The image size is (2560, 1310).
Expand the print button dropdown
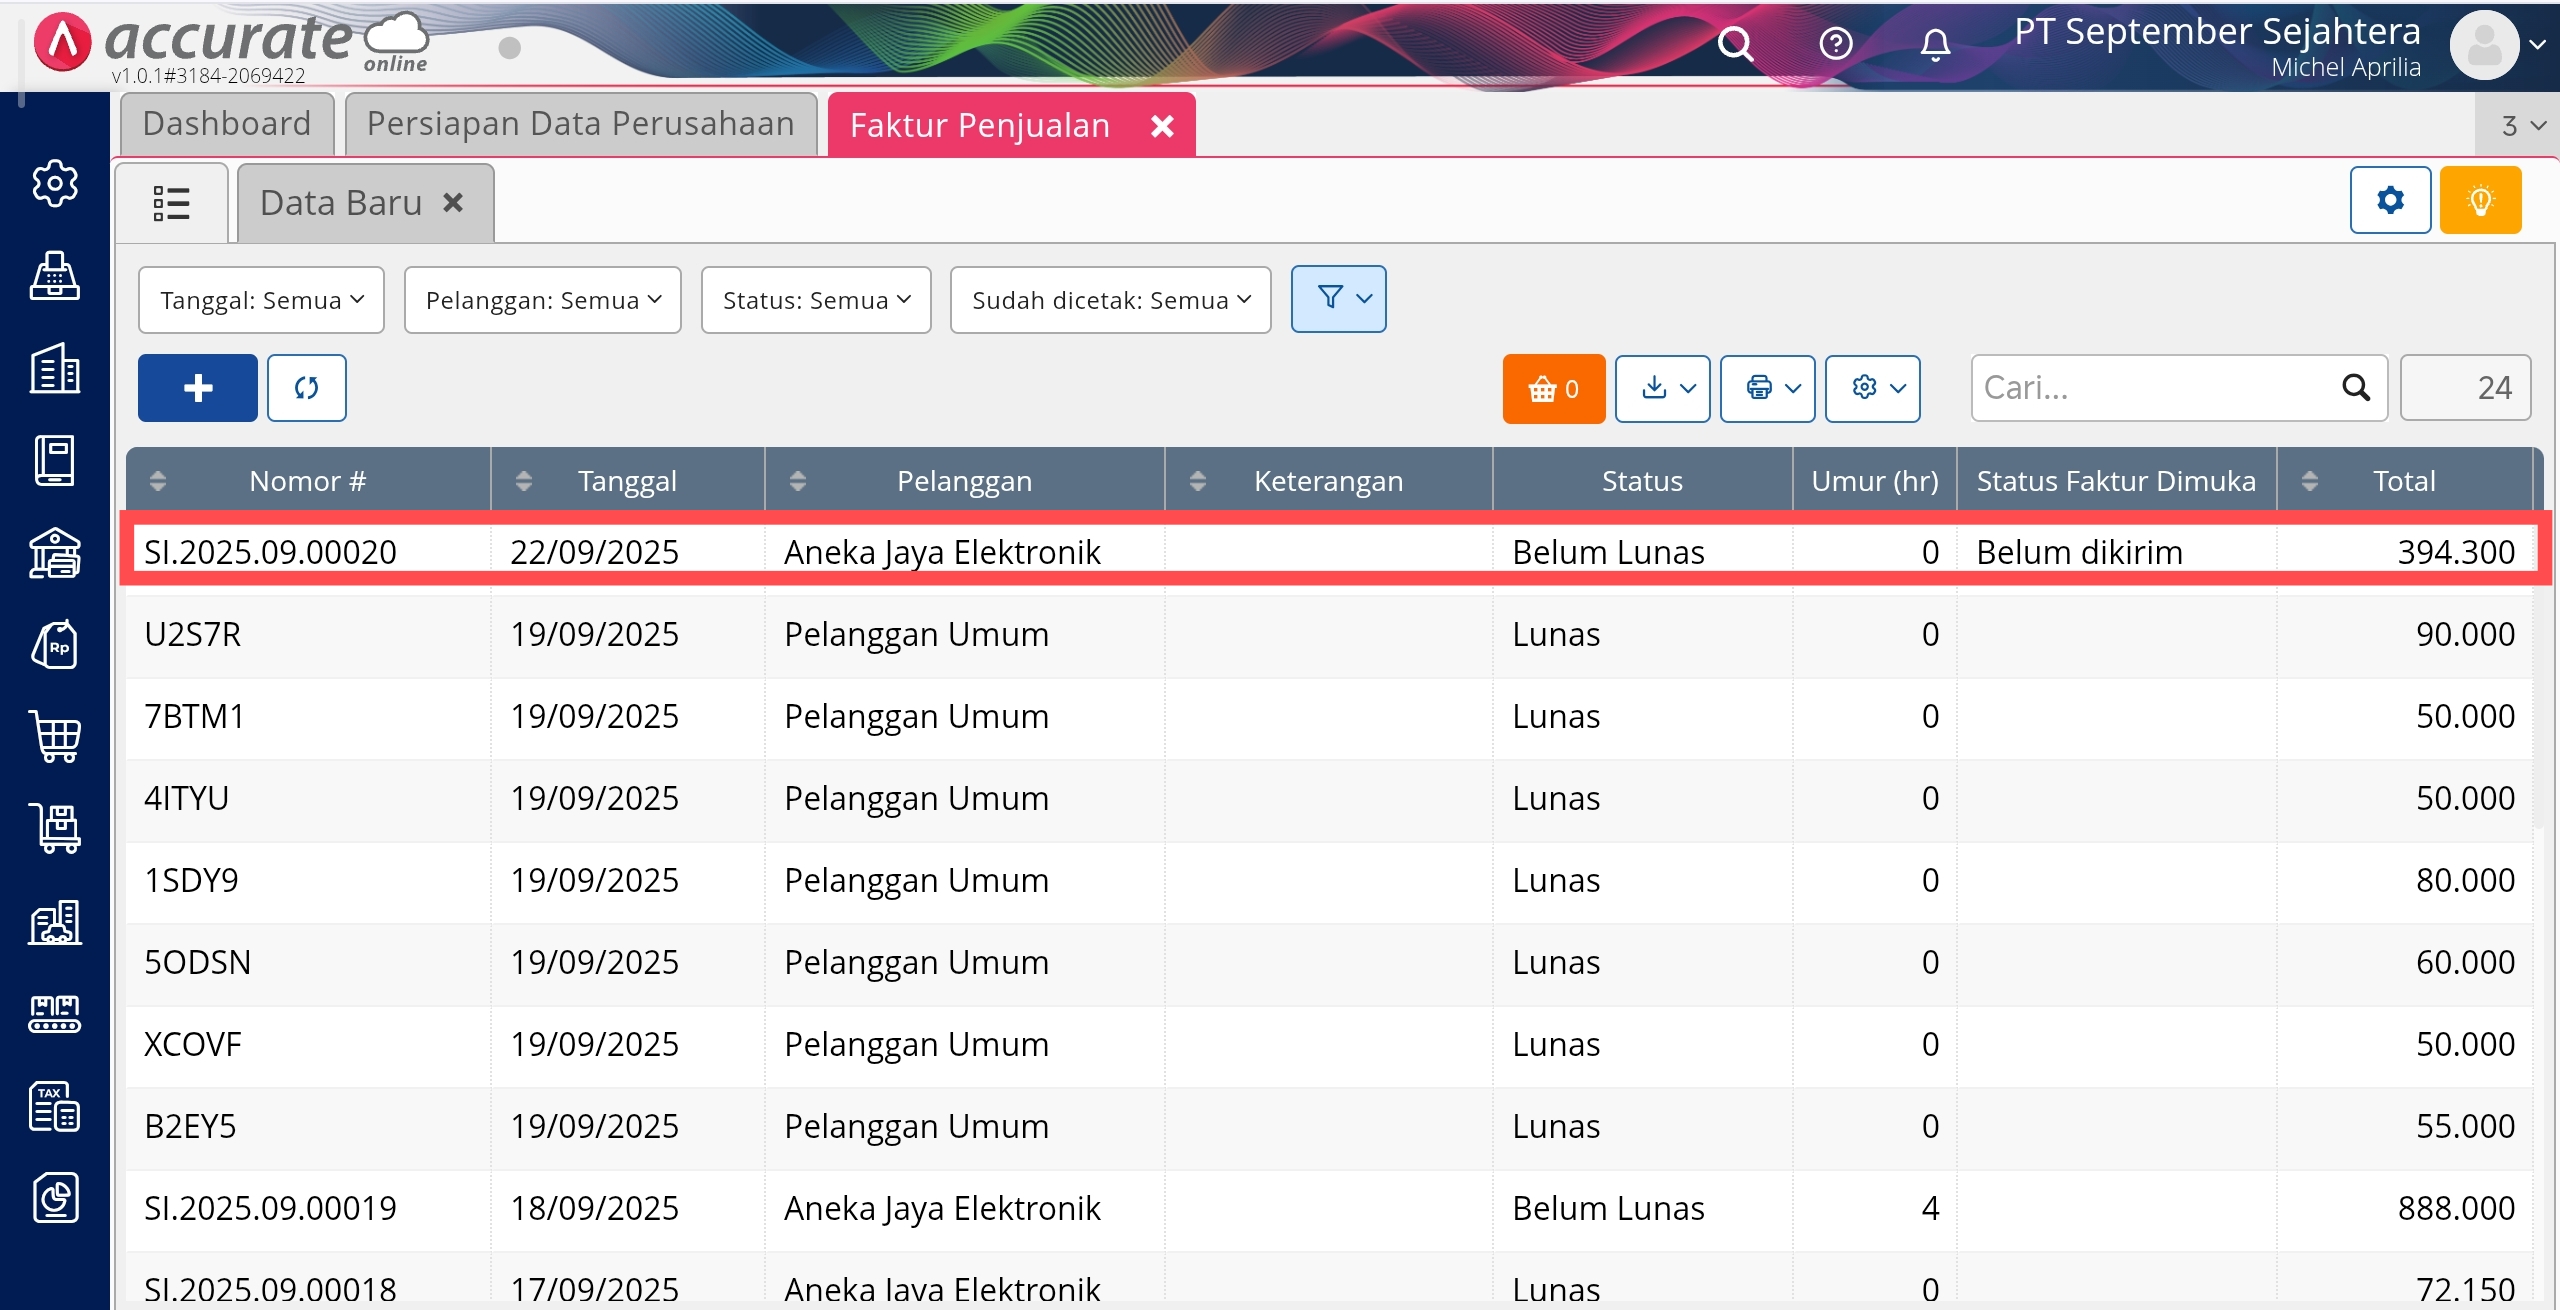pyautogui.click(x=1767, y=388)
